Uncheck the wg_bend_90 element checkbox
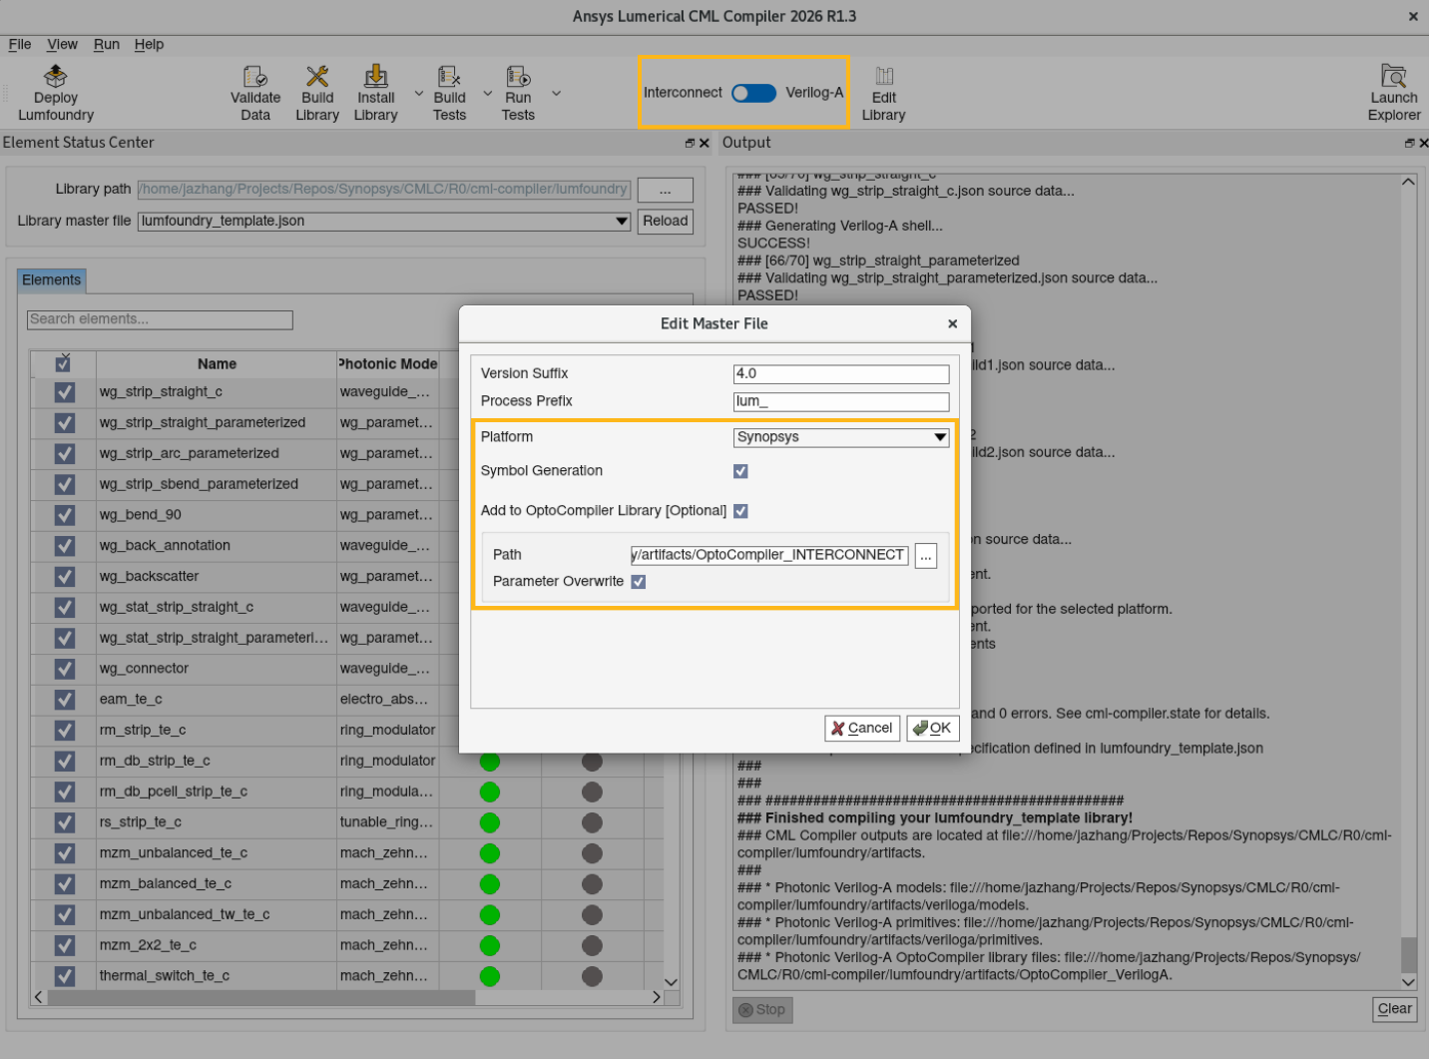1429x1059 pixels. pyautogui.click(x=65, y=515)
